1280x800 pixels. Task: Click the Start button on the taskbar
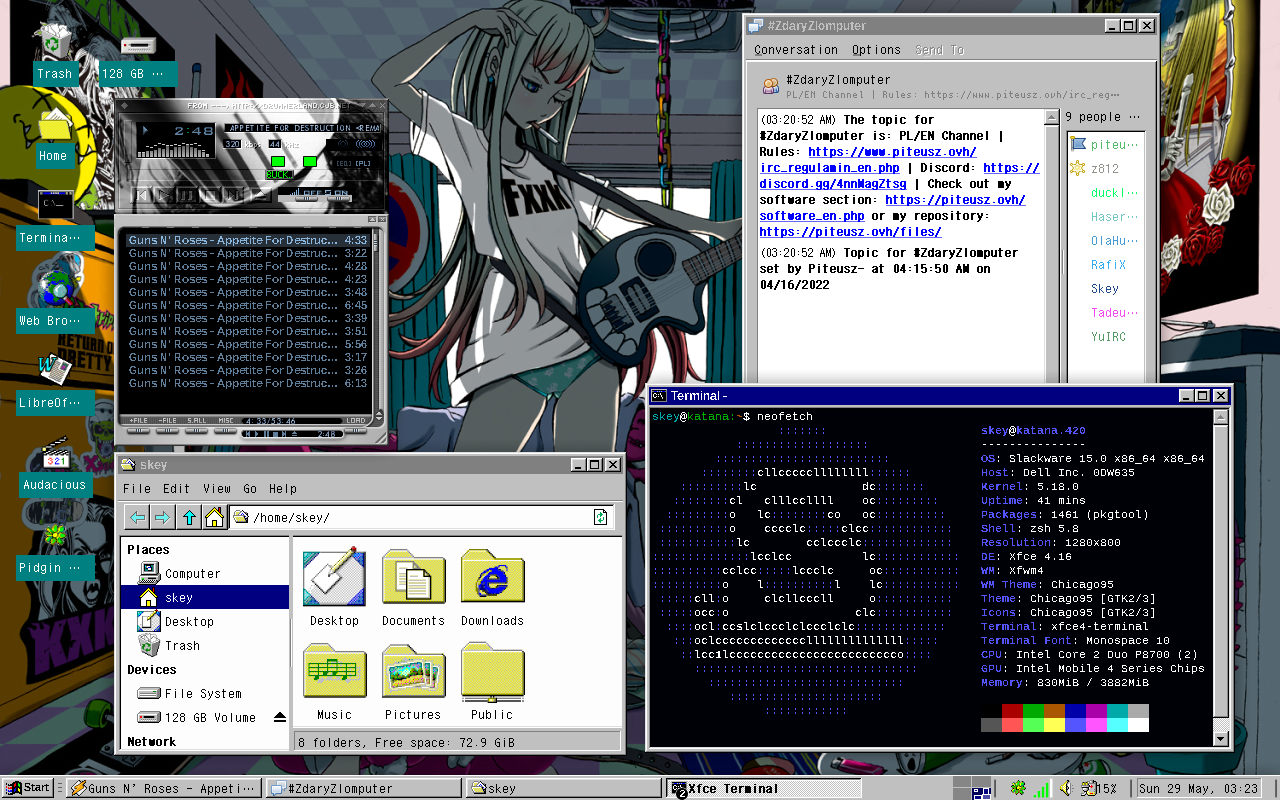tap(27, 788)
